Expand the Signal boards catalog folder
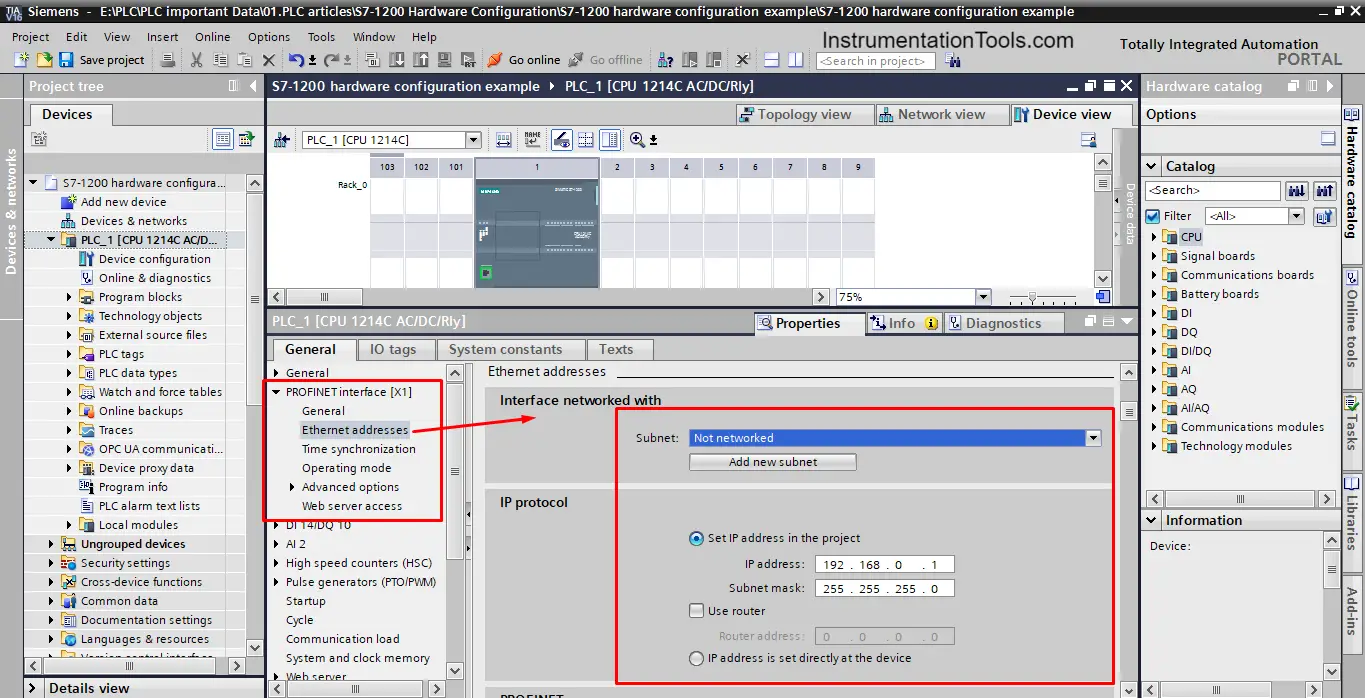1365x698 pixels. tap(1154, 256)
